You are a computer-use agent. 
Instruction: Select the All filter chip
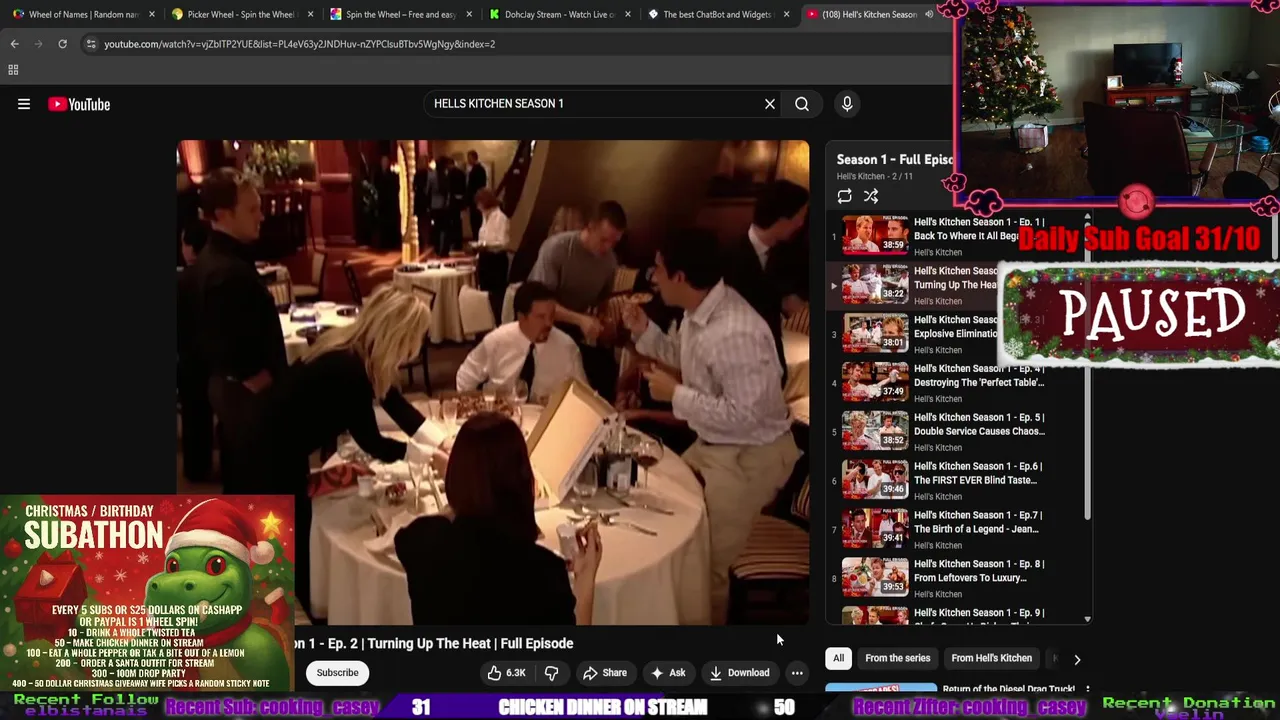838,658
